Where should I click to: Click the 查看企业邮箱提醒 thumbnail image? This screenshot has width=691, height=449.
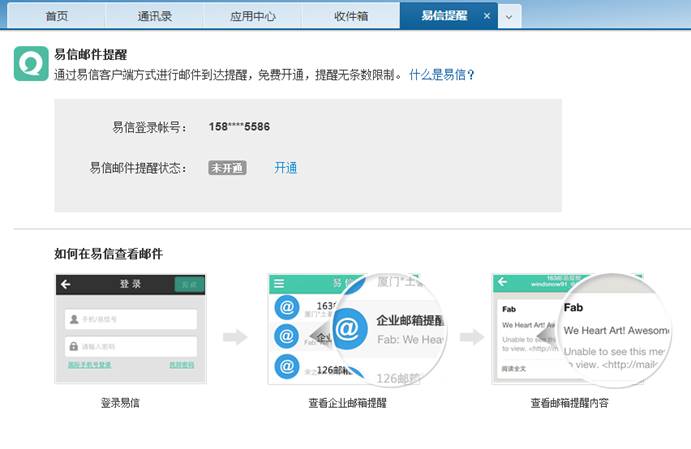click(357, 330)
